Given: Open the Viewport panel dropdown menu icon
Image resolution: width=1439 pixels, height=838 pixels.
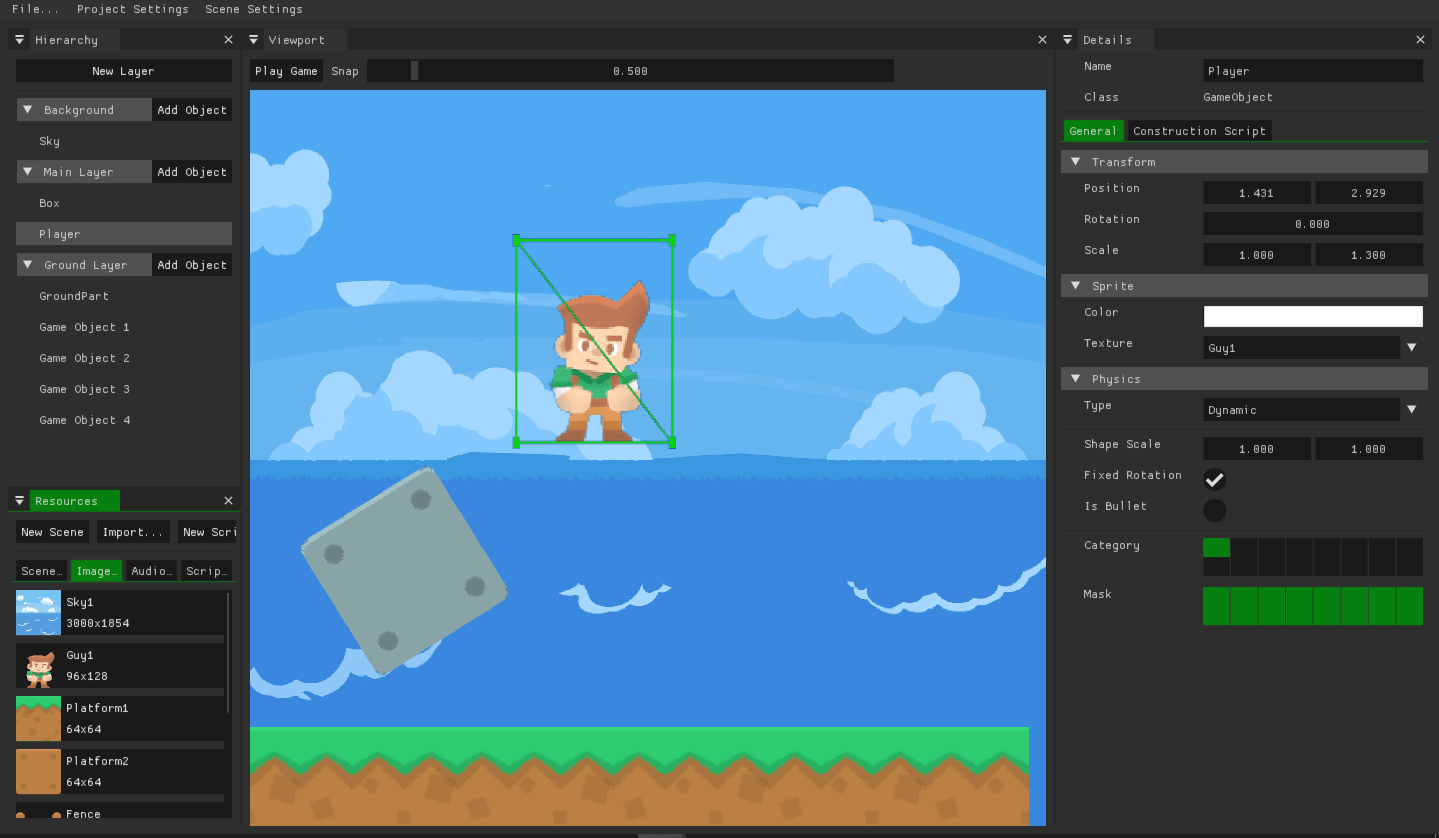Looking at the screenshot, I should tap(254, 40).
